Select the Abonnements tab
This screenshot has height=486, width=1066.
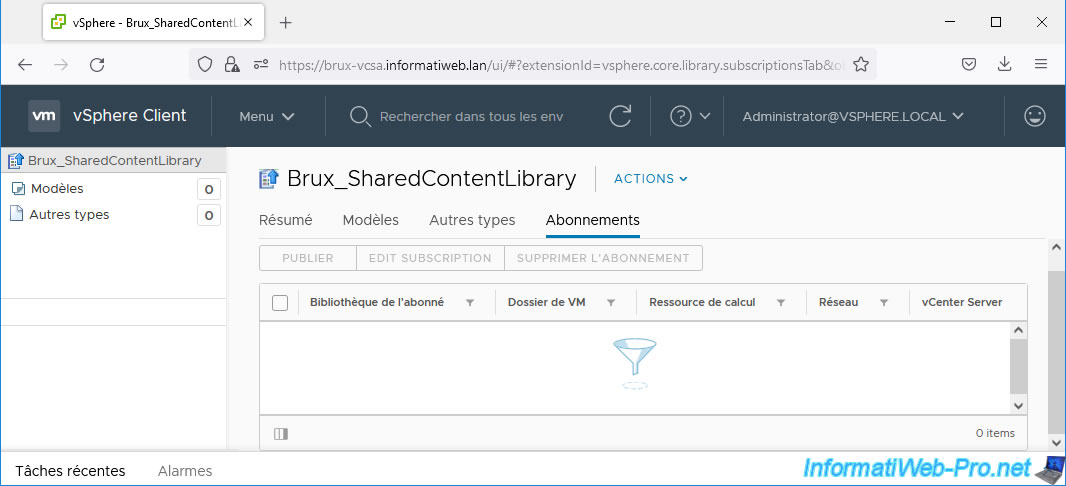click(x=593, y=220)
